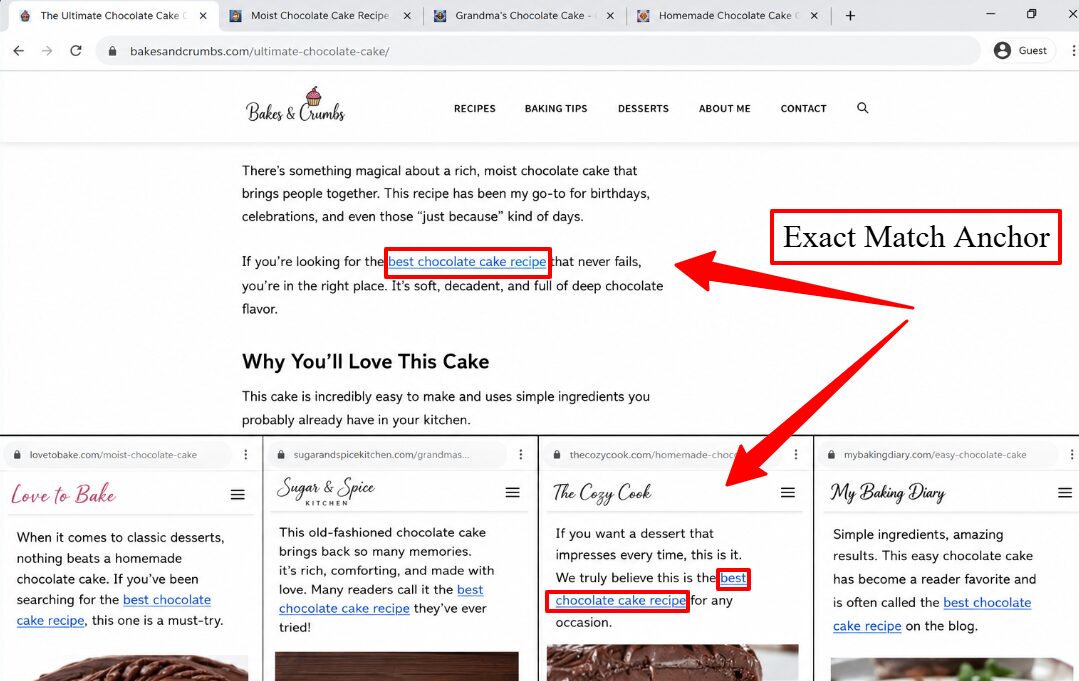Click thecozycook.com address bar
Viewport: 1079px width, 681px height.
(x=663, y=455)
